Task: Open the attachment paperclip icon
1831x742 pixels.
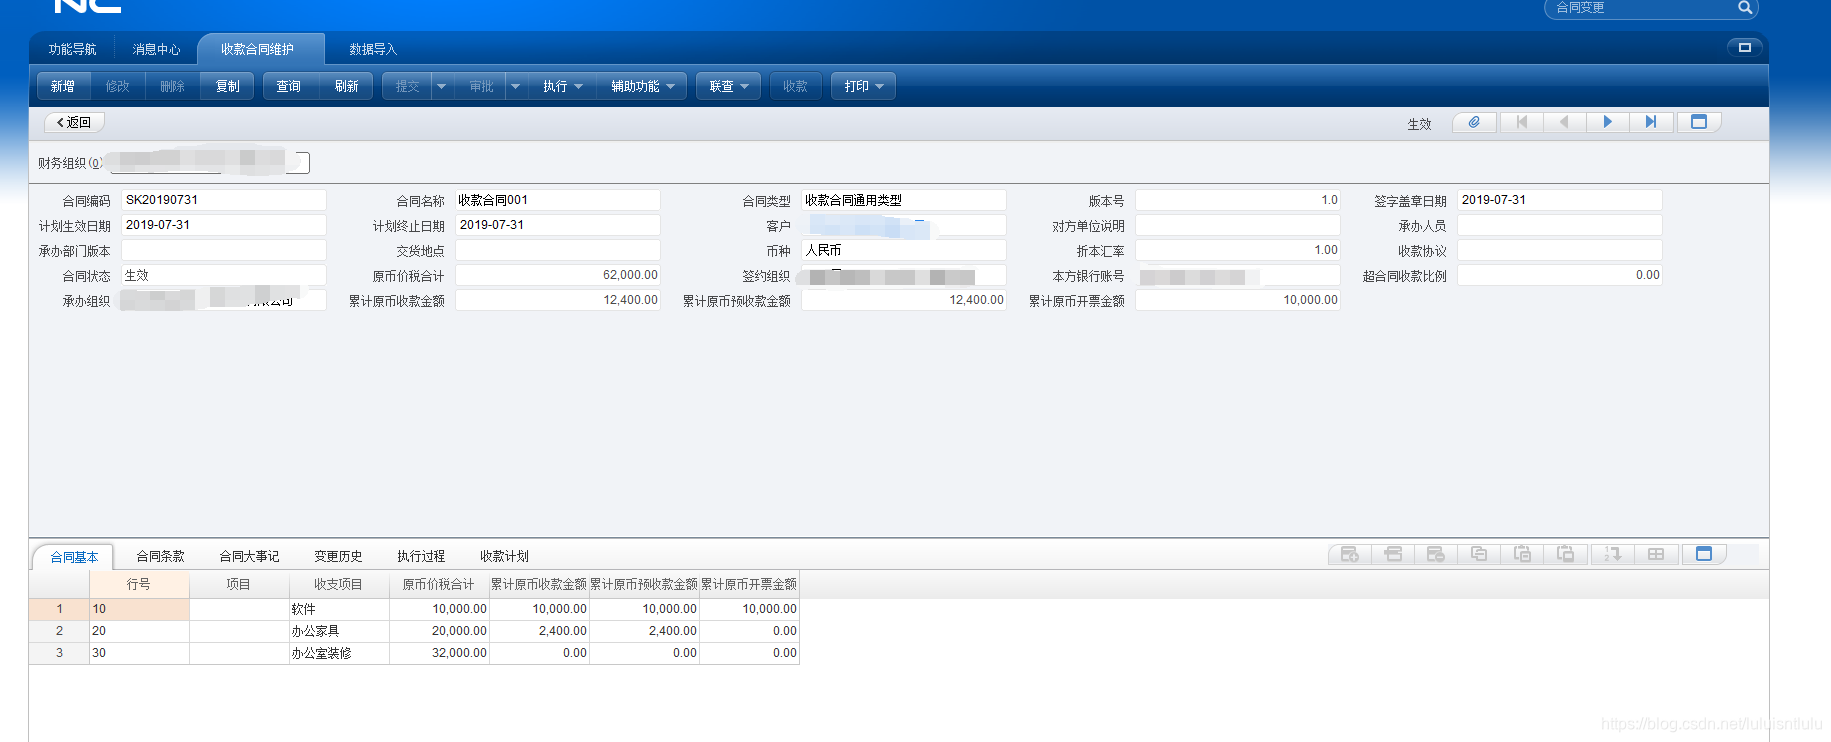Action: [x=1474, y=122]
